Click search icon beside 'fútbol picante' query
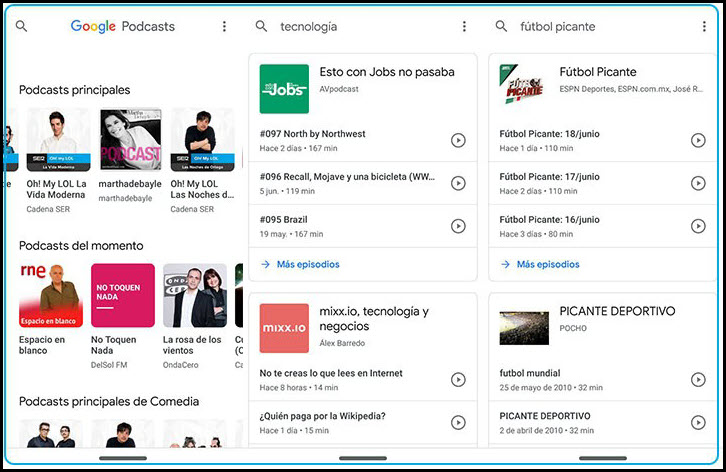Screen dimensions: 726x472 [x=501, y=27]
